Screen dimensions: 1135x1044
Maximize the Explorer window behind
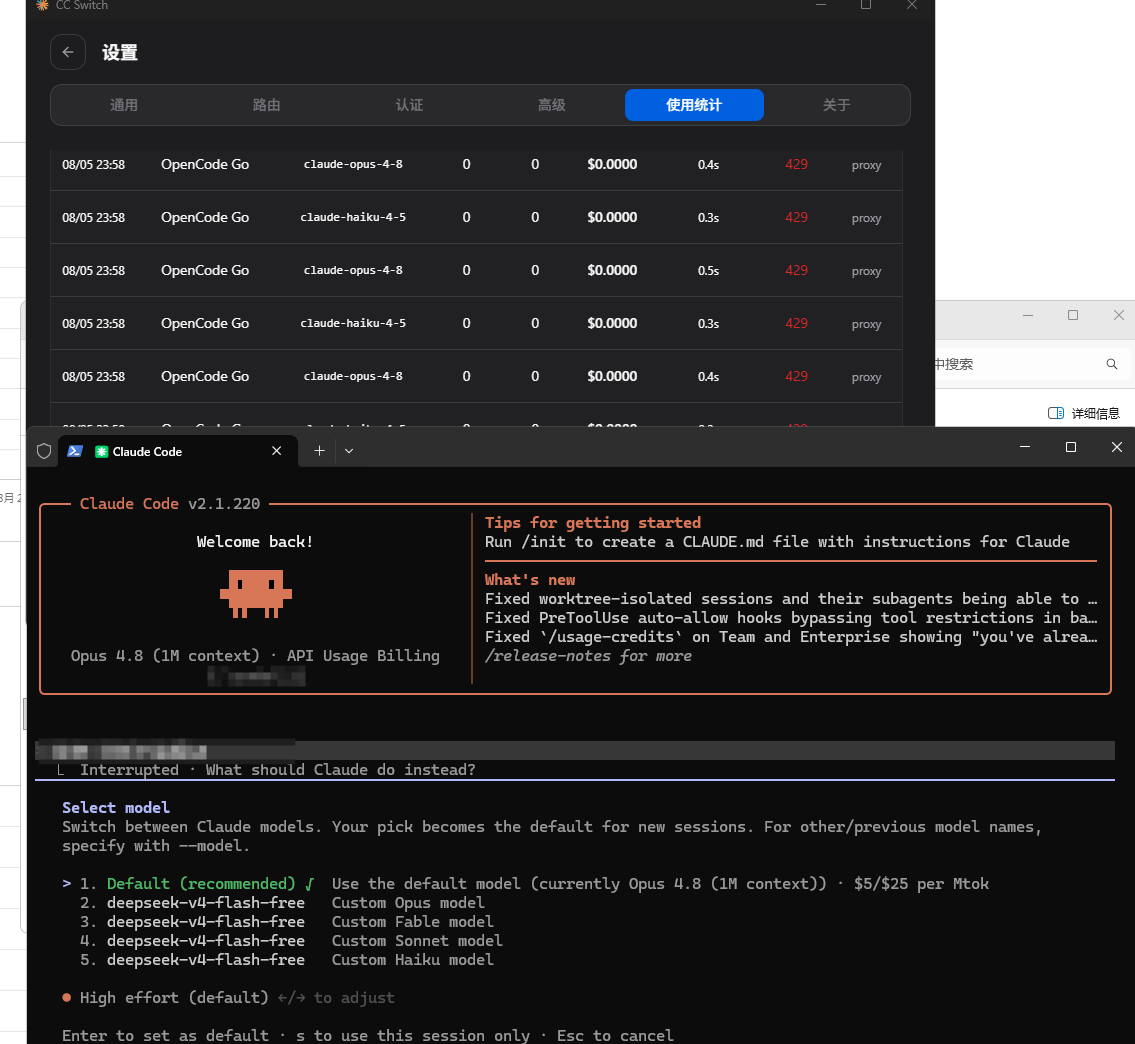click(1073, 315)
